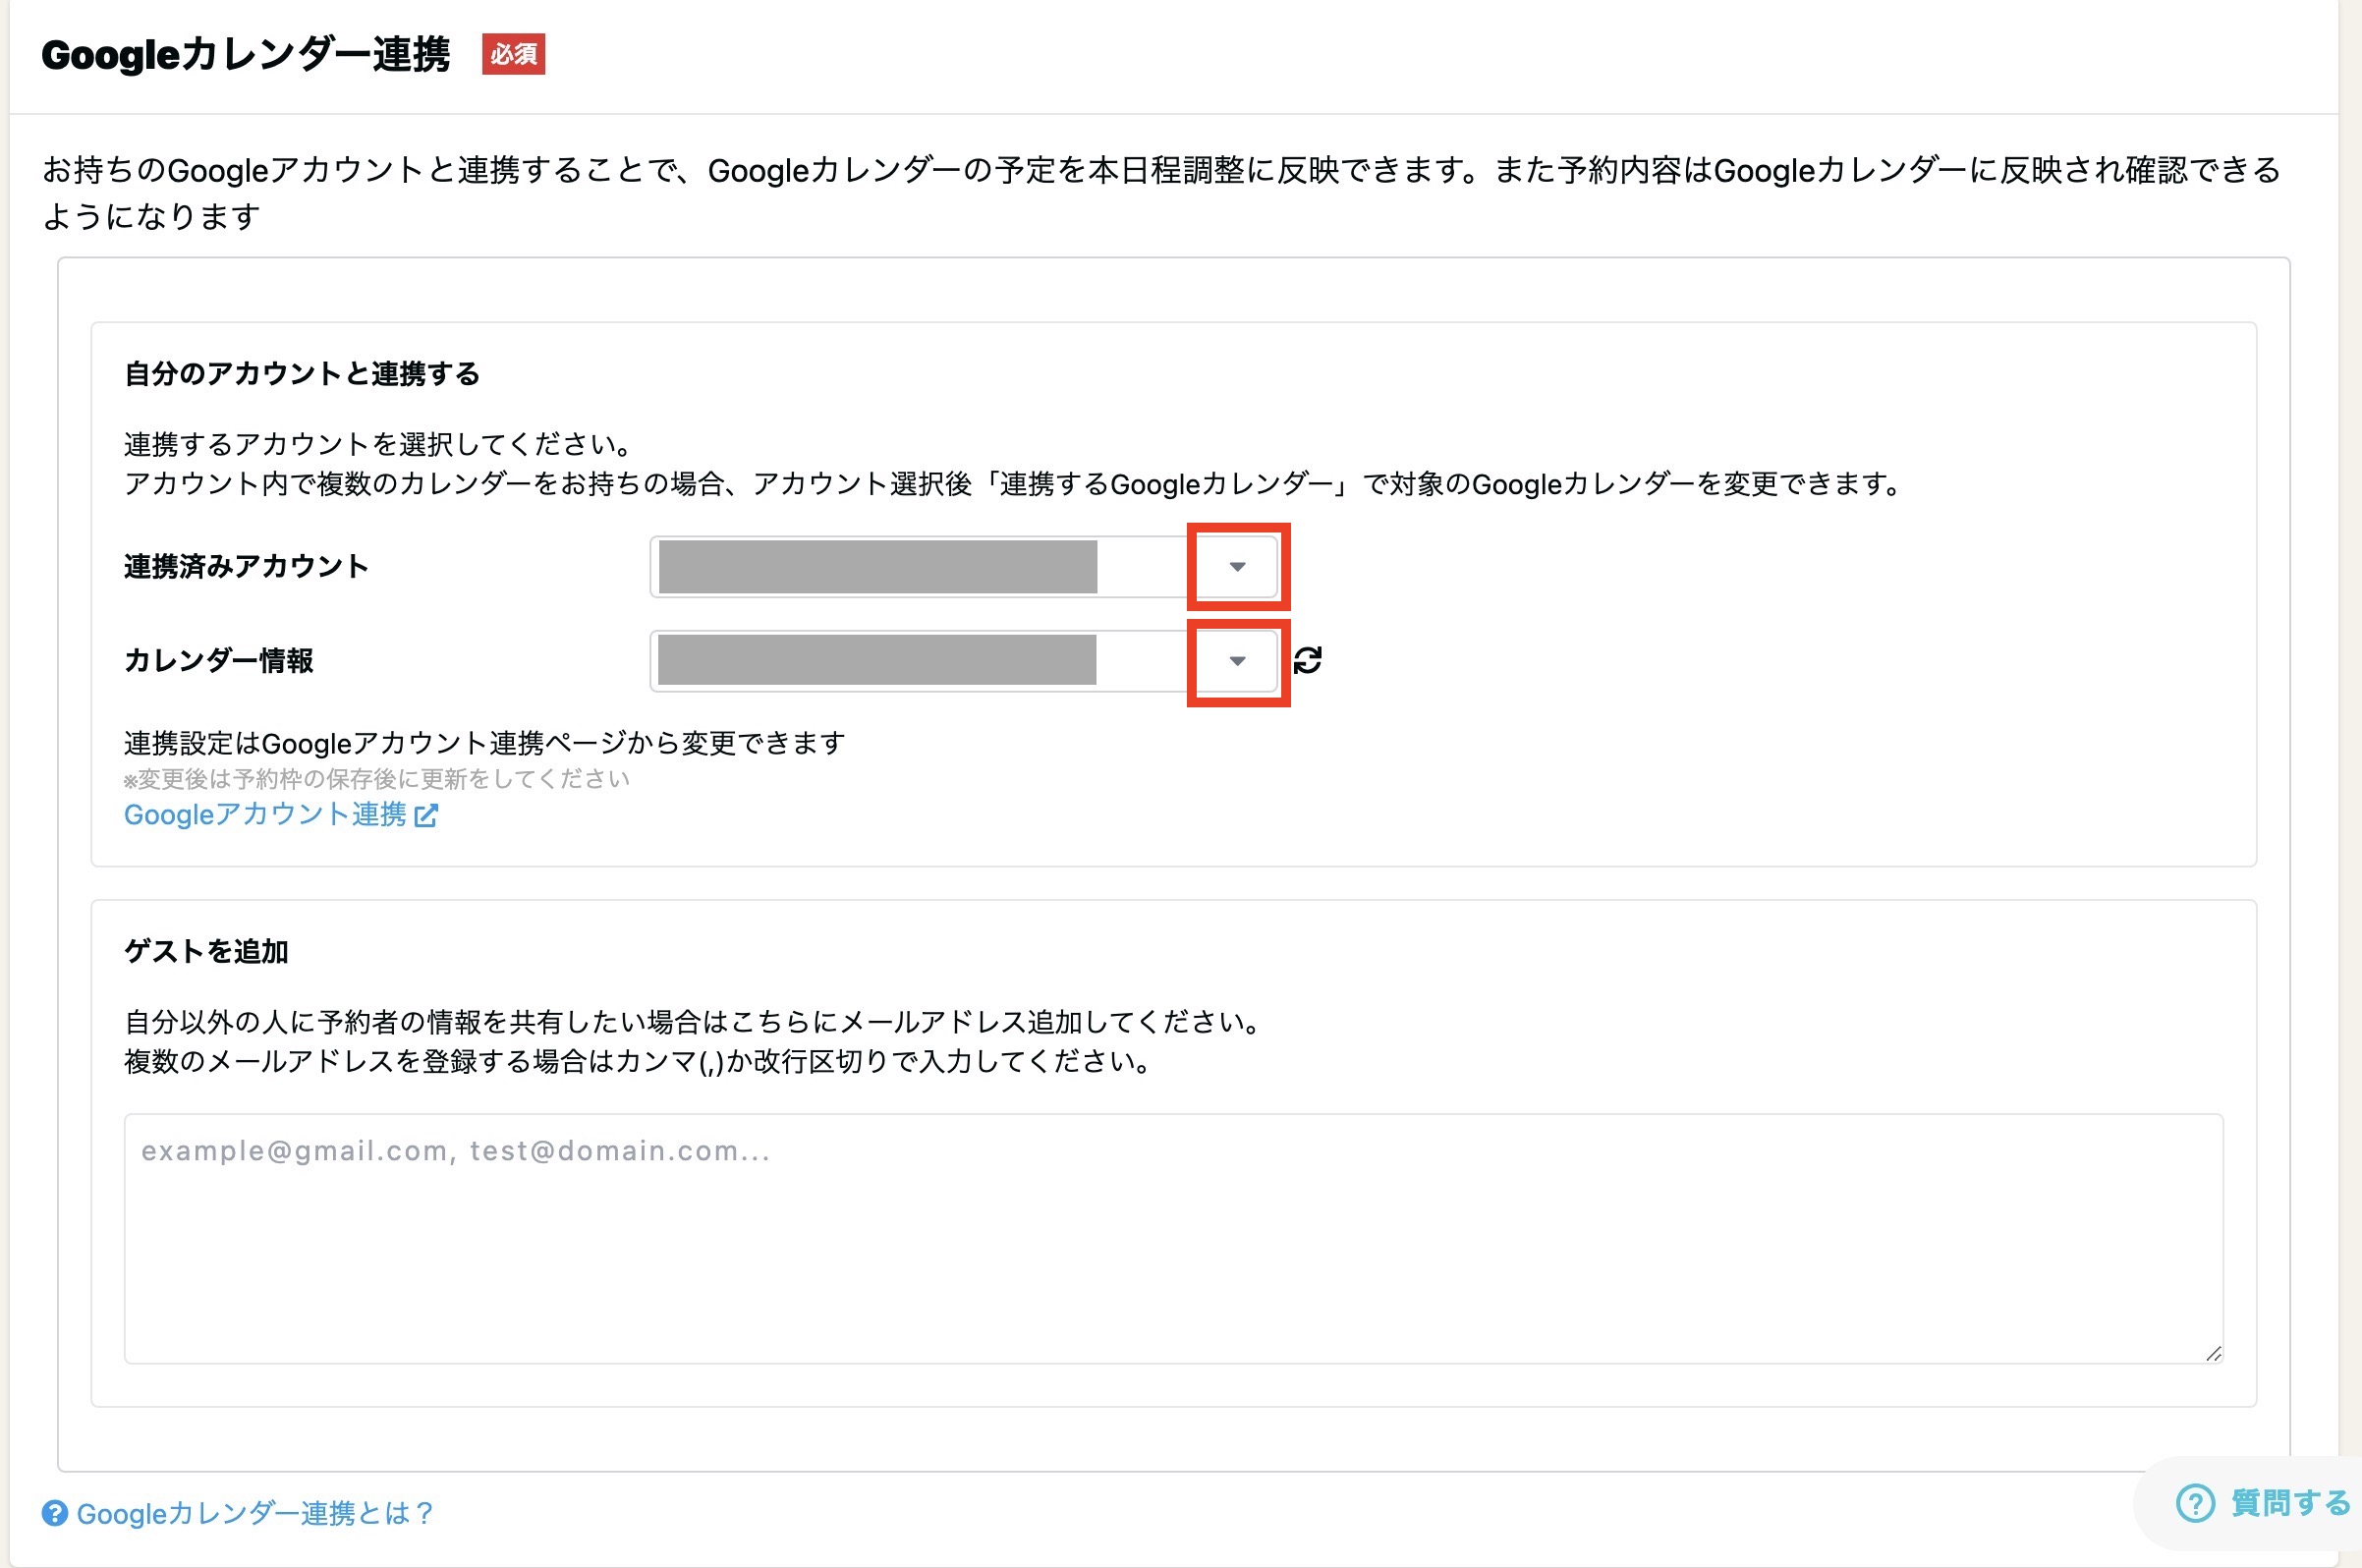The height and width of the screenshot is (1568, 2362).
Task: Click the circled question icon in 質問する
Action: point(2195,1503)
